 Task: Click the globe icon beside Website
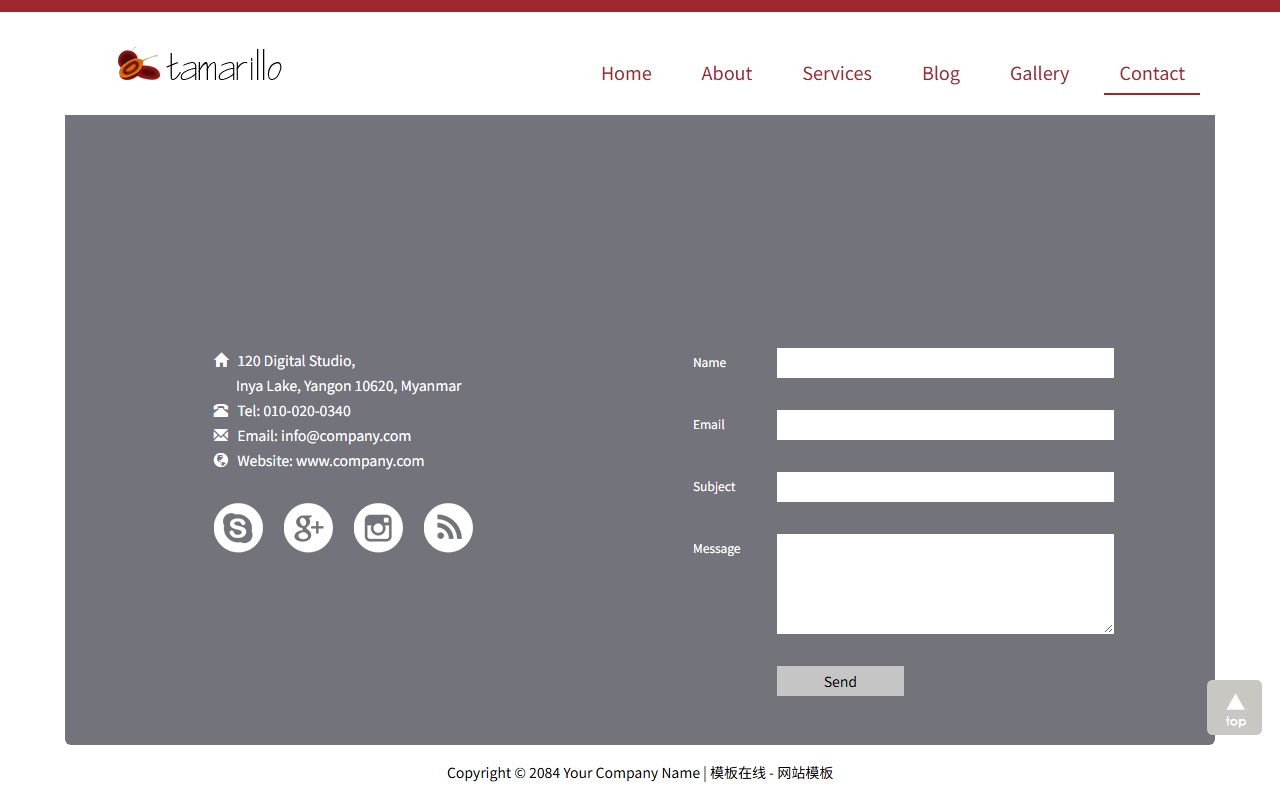[x=221, y=460]
